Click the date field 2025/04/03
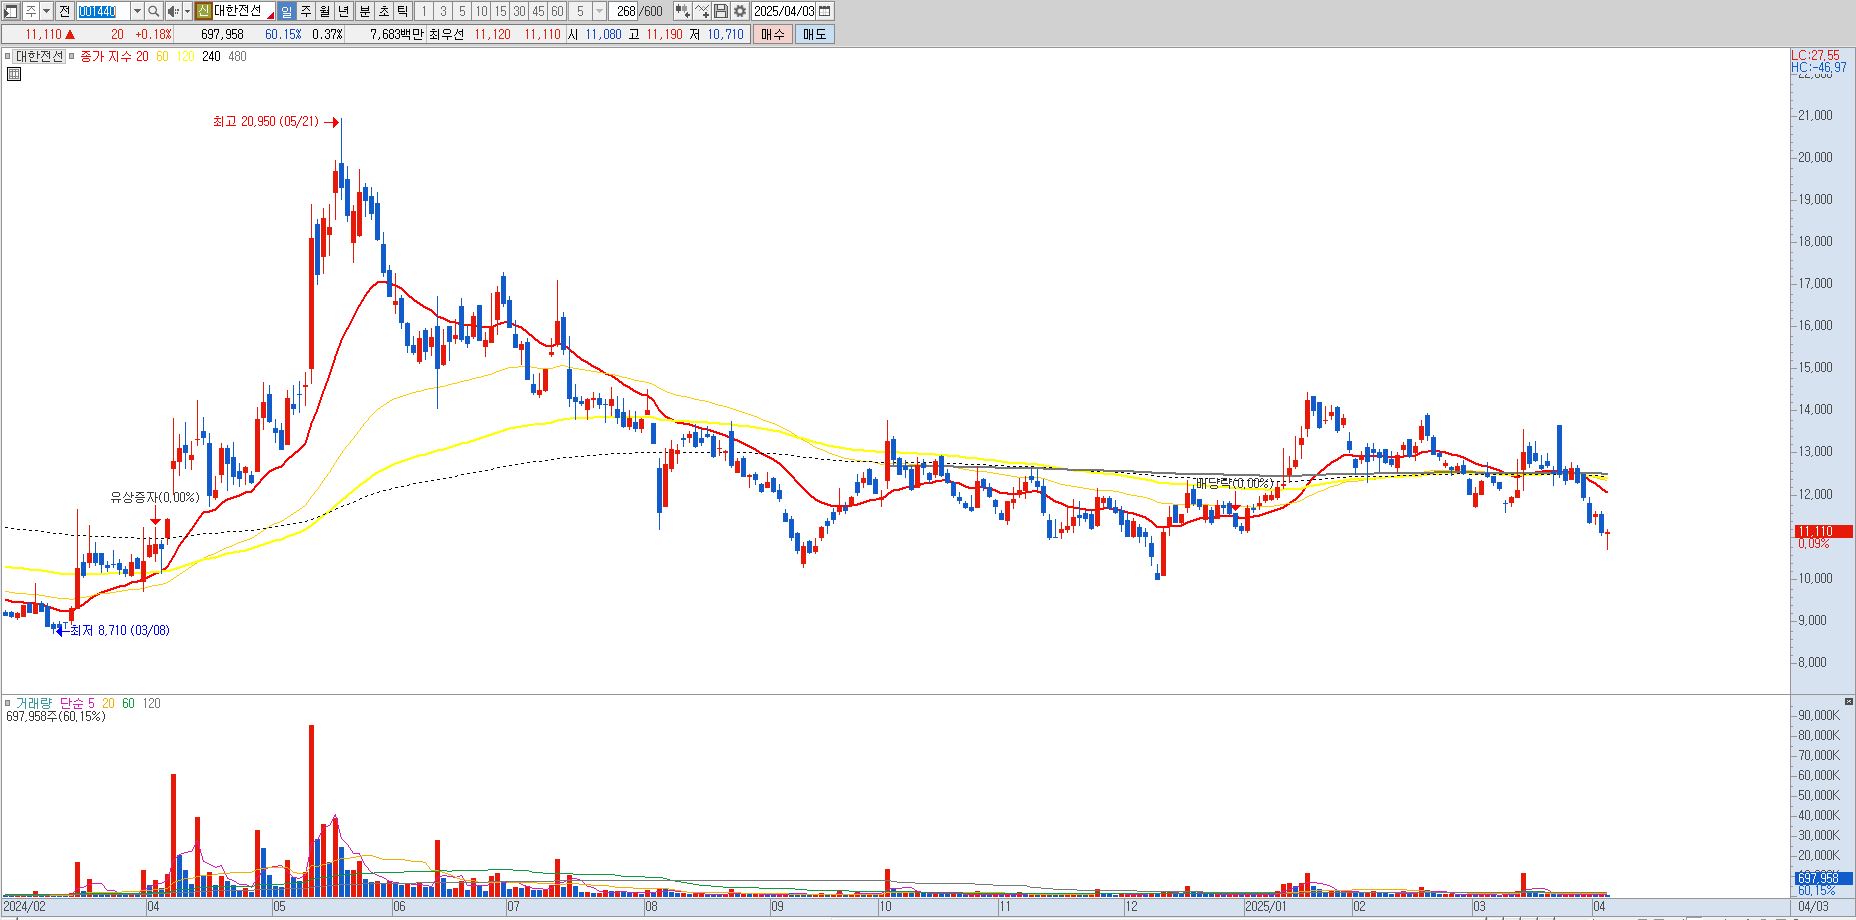The image size is (1856, 920). (x=784, y=11)
